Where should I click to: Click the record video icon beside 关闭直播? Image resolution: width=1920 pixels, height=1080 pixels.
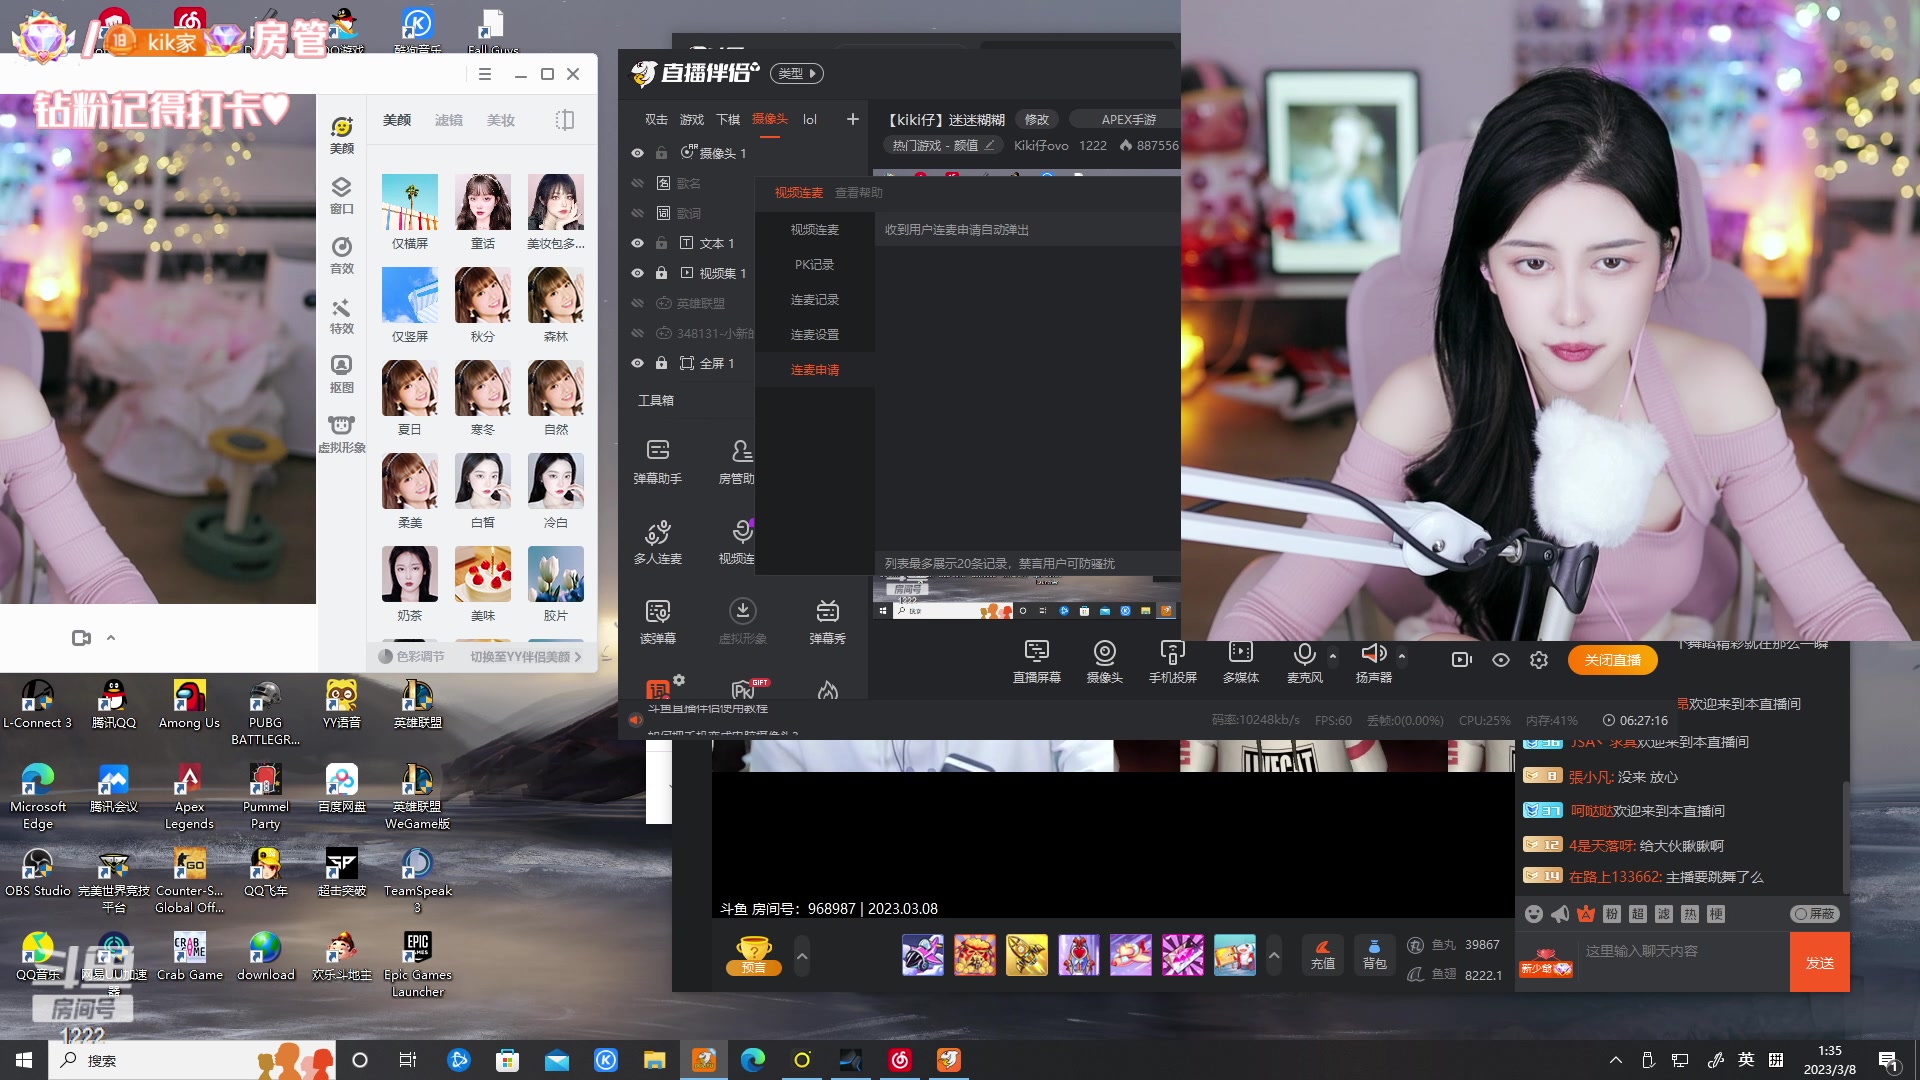tap(1461, 660)
